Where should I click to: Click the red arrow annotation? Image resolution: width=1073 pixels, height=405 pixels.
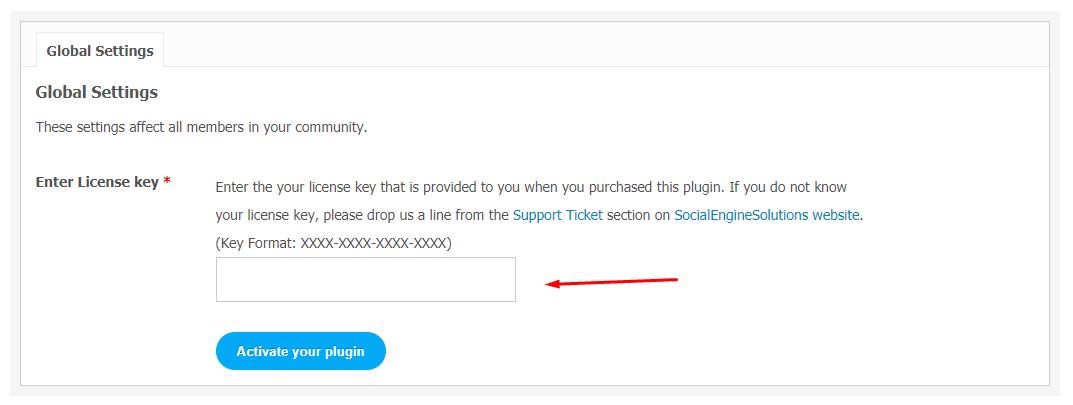[x=611, y=281]
